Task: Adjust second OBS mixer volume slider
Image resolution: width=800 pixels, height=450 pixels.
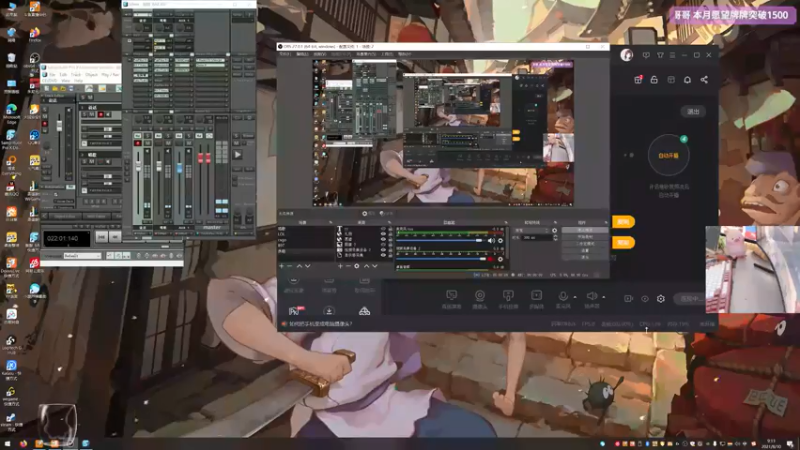Action: (x=441, y=259)
